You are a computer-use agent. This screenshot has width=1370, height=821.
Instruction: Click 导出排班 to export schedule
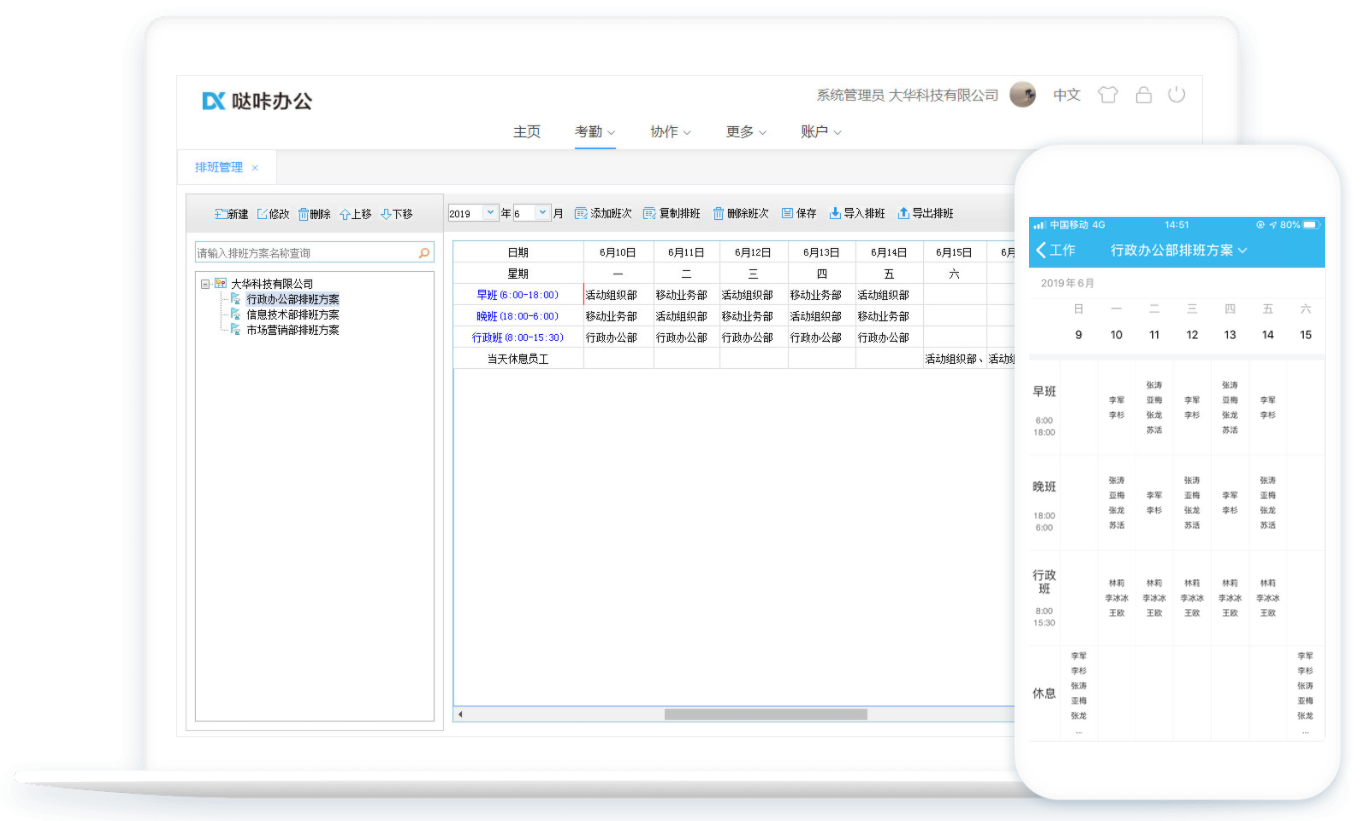coord(925,213)
